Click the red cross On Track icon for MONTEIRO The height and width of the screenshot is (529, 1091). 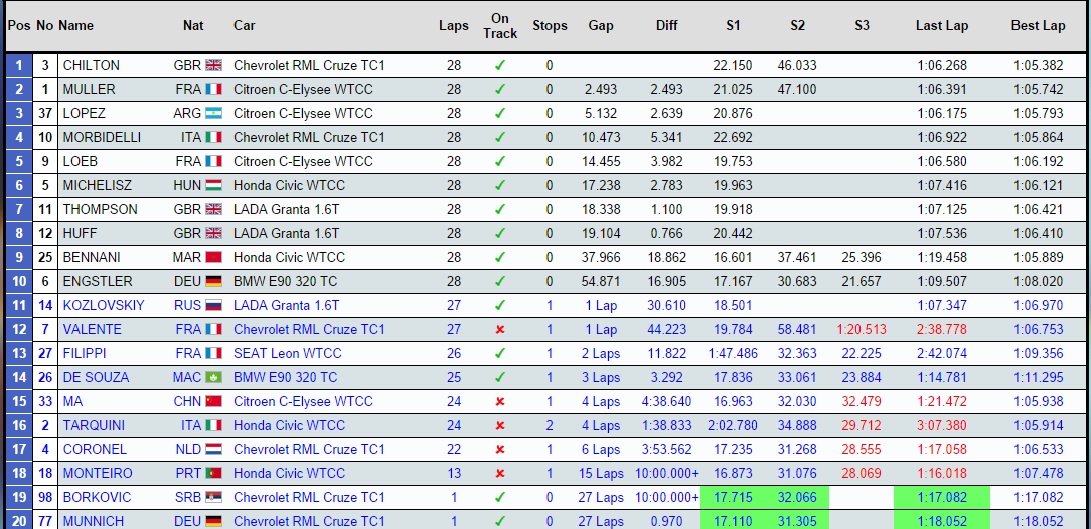500,473
